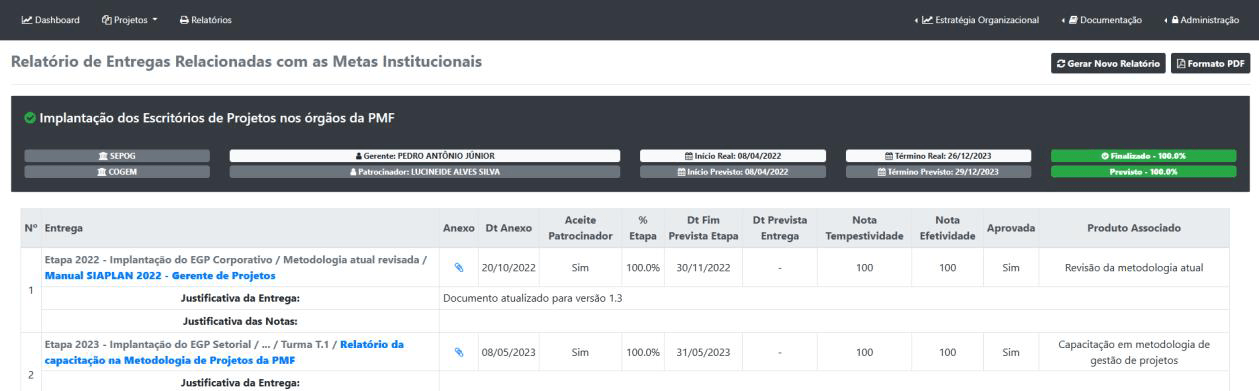Open Relatório da capacitação na Metodologia link
The image size is (1259, 391).
(224, 352)
